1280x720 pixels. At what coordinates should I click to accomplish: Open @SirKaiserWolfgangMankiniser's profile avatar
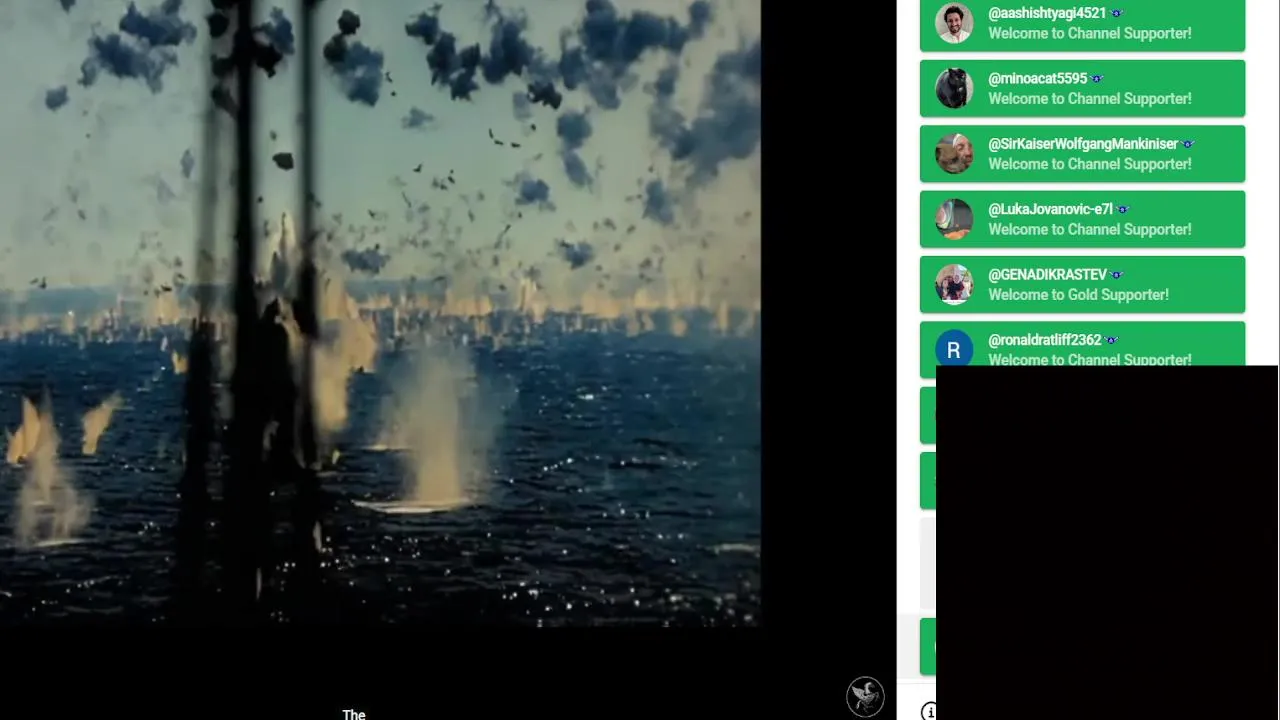click(954, 154)
